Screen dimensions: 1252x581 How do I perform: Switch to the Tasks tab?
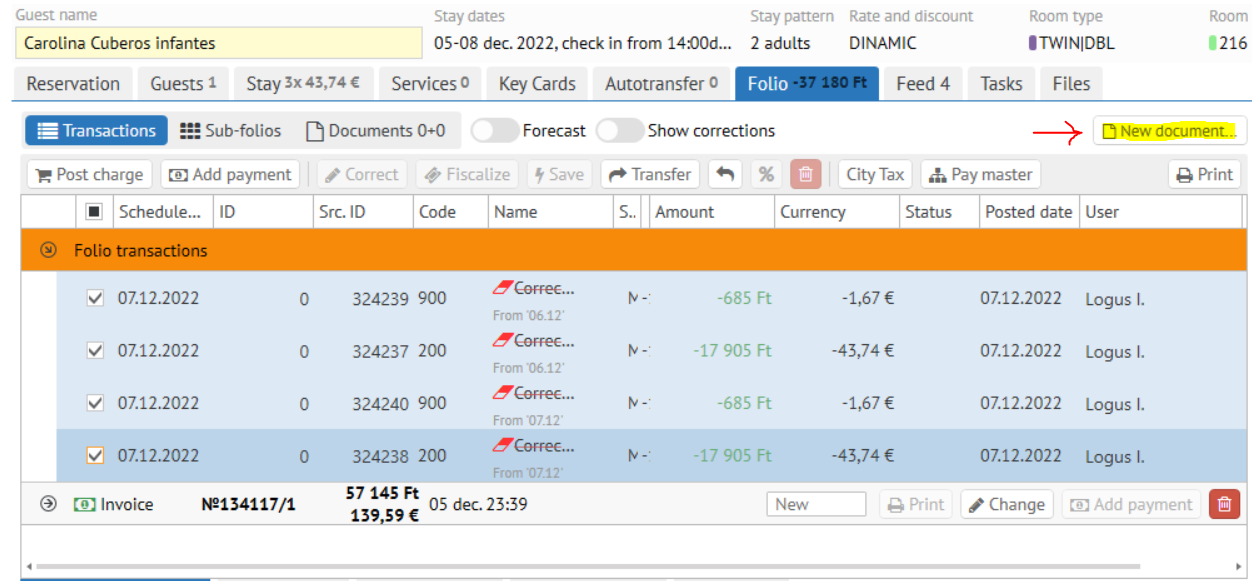point(1001,84)
